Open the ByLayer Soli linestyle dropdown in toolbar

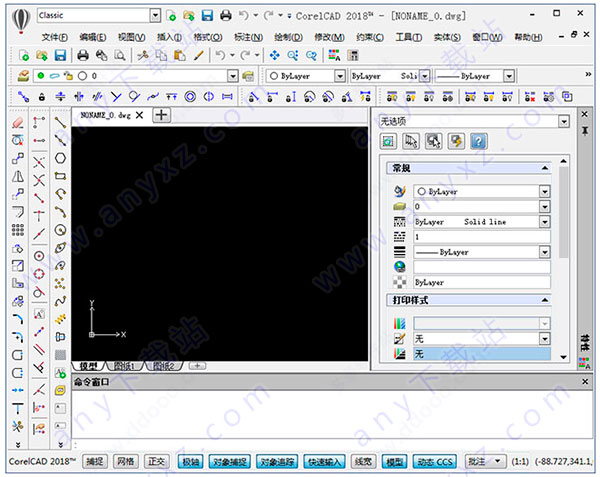coord(425,76)
